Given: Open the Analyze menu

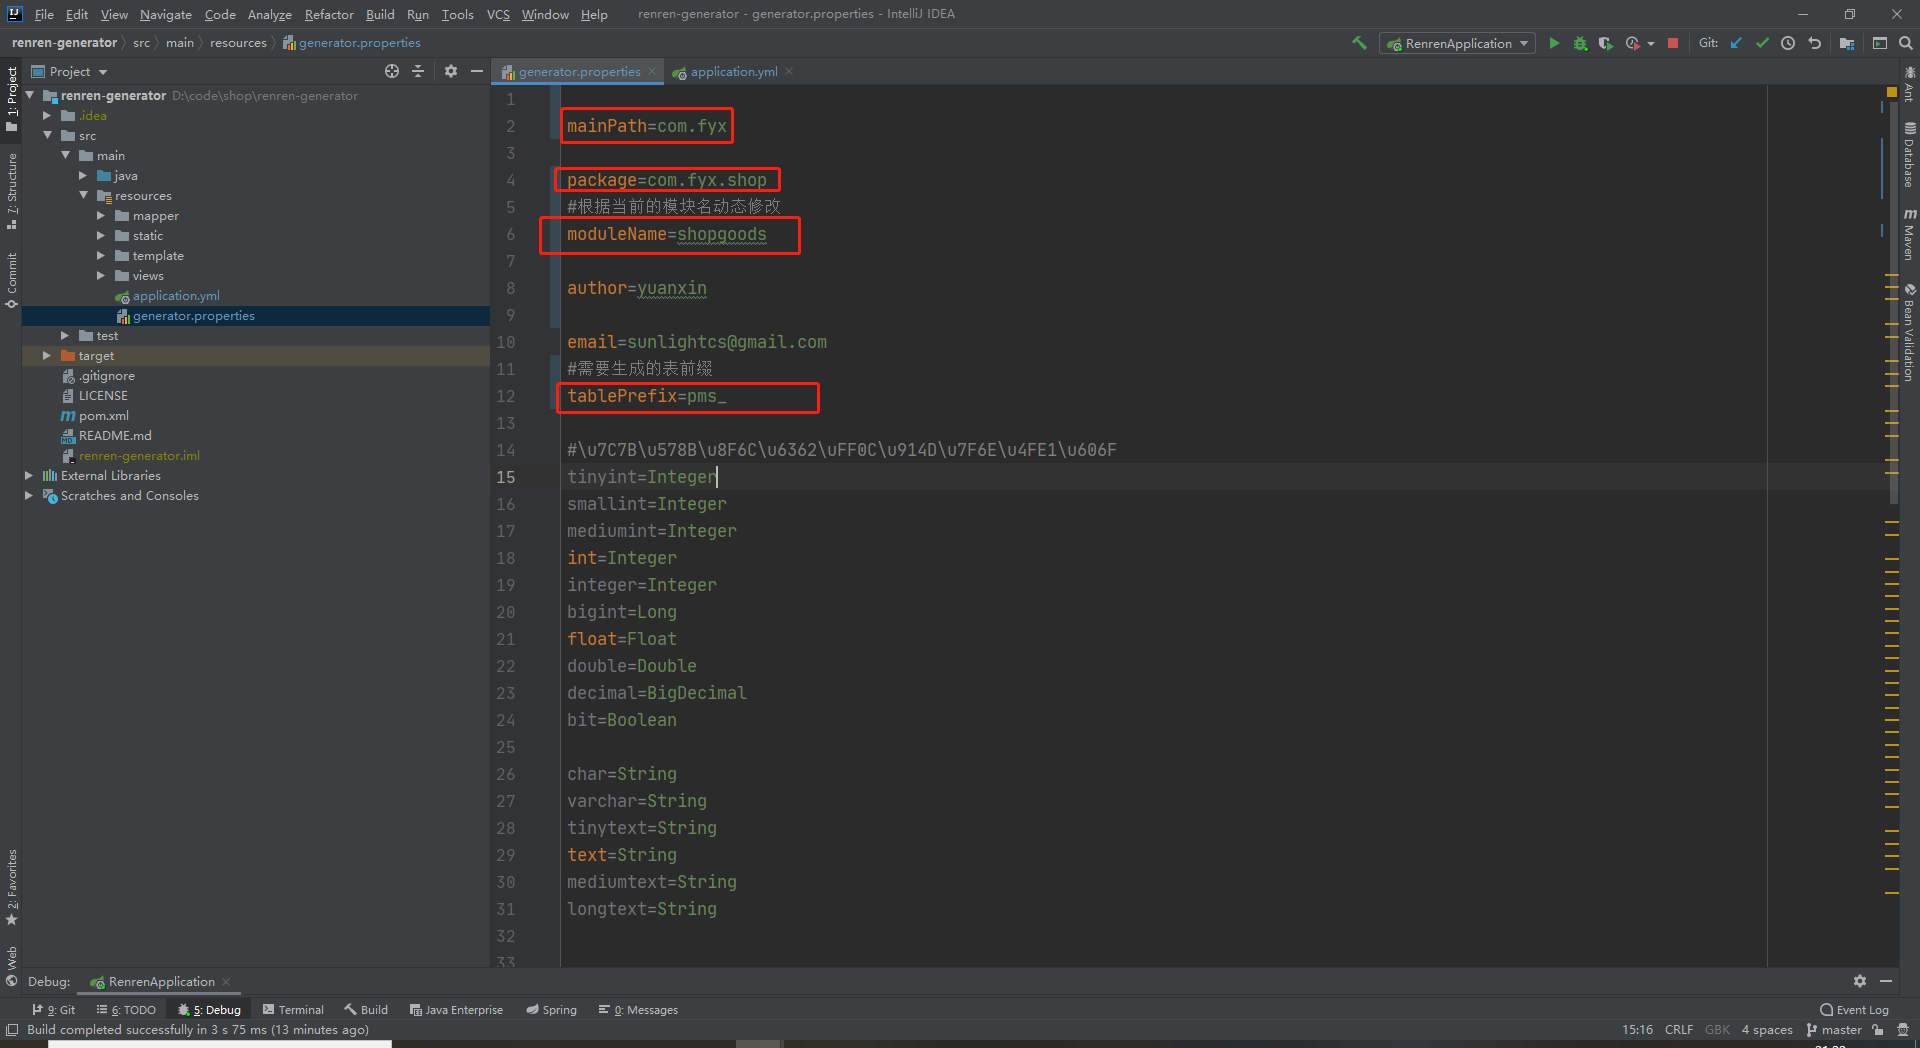Looking at the screenshot, I should [270, 14].
